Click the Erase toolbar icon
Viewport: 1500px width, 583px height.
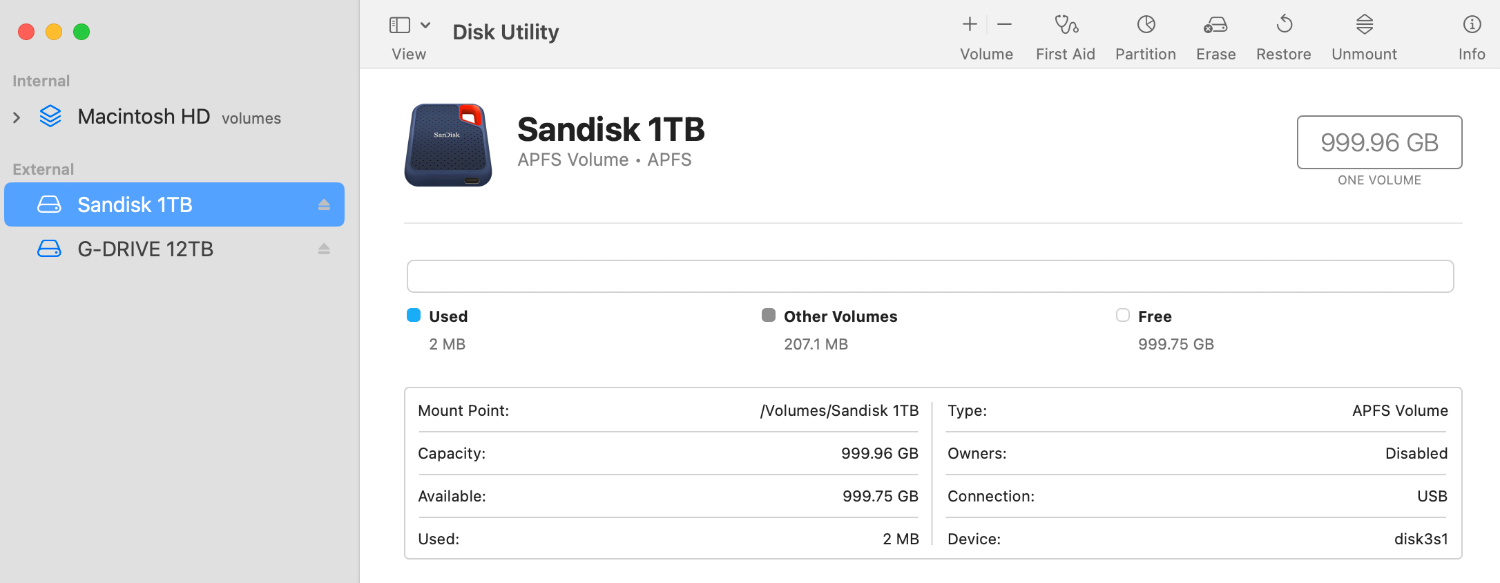click(1216, 25)
